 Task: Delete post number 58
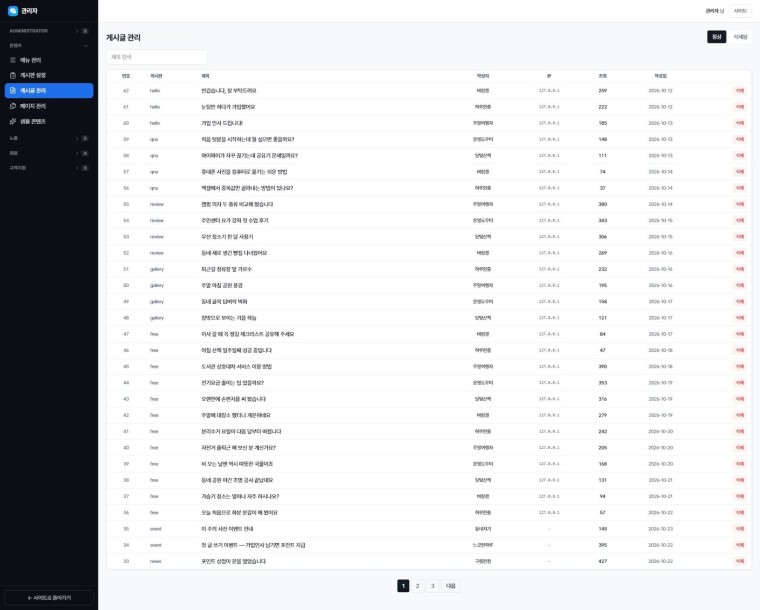(x=740, y=156)
